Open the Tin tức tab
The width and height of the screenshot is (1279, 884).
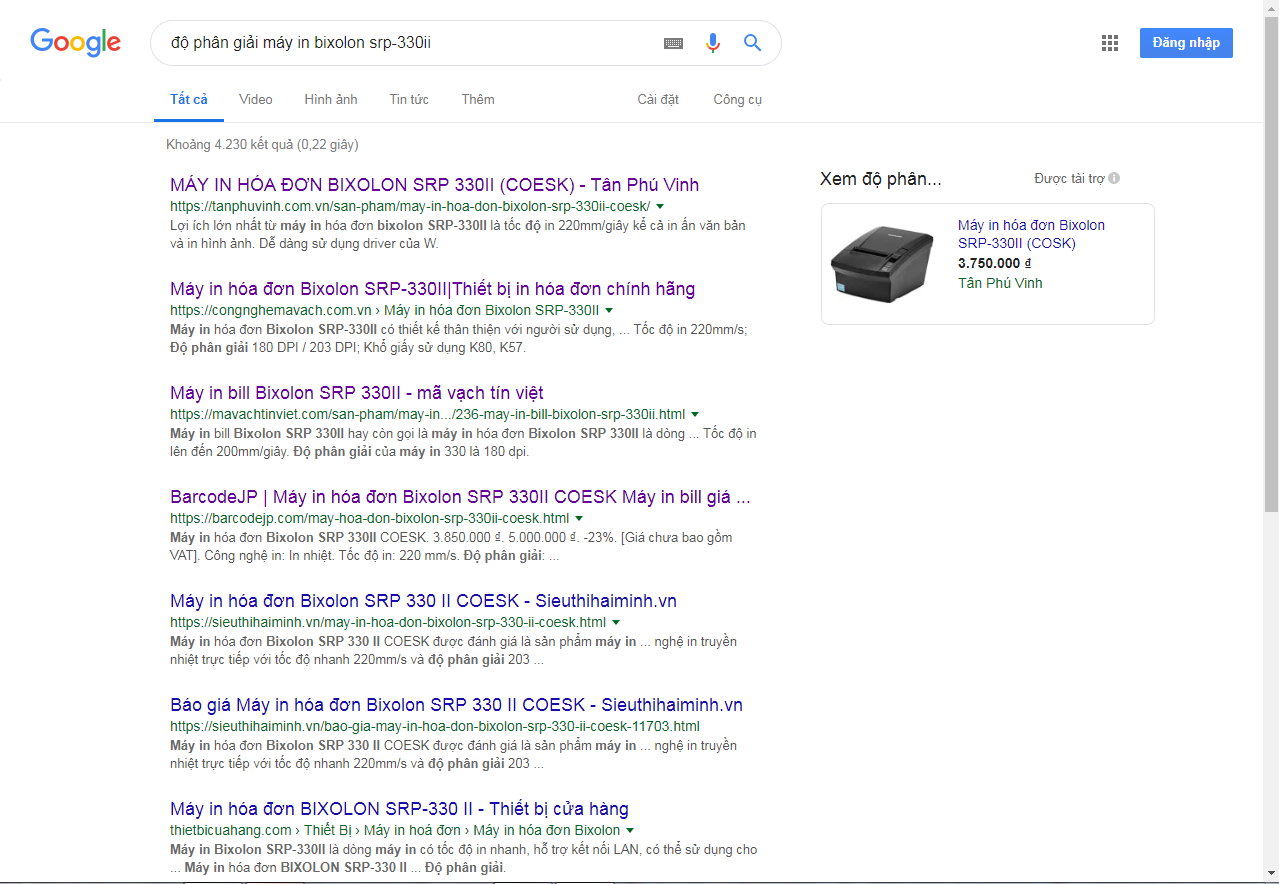[409, 99]
